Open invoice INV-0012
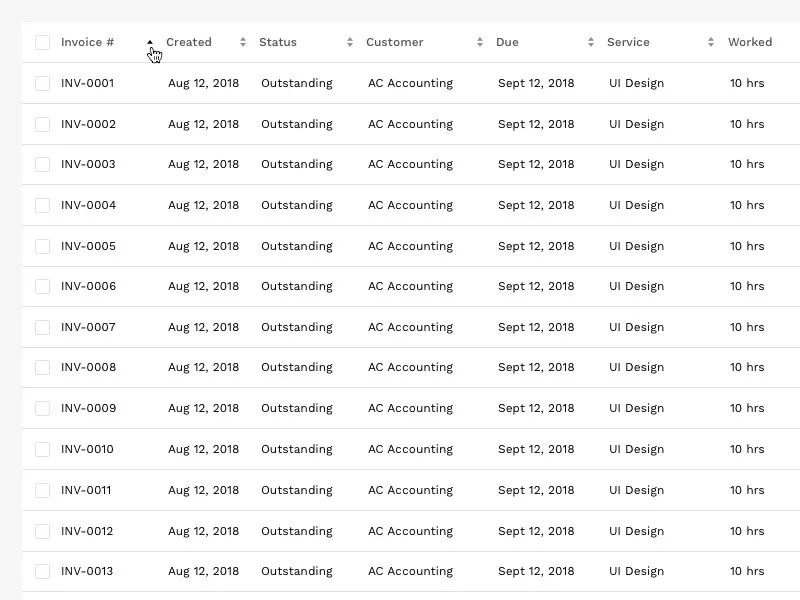800x600 pixels. tap(87, 531)
